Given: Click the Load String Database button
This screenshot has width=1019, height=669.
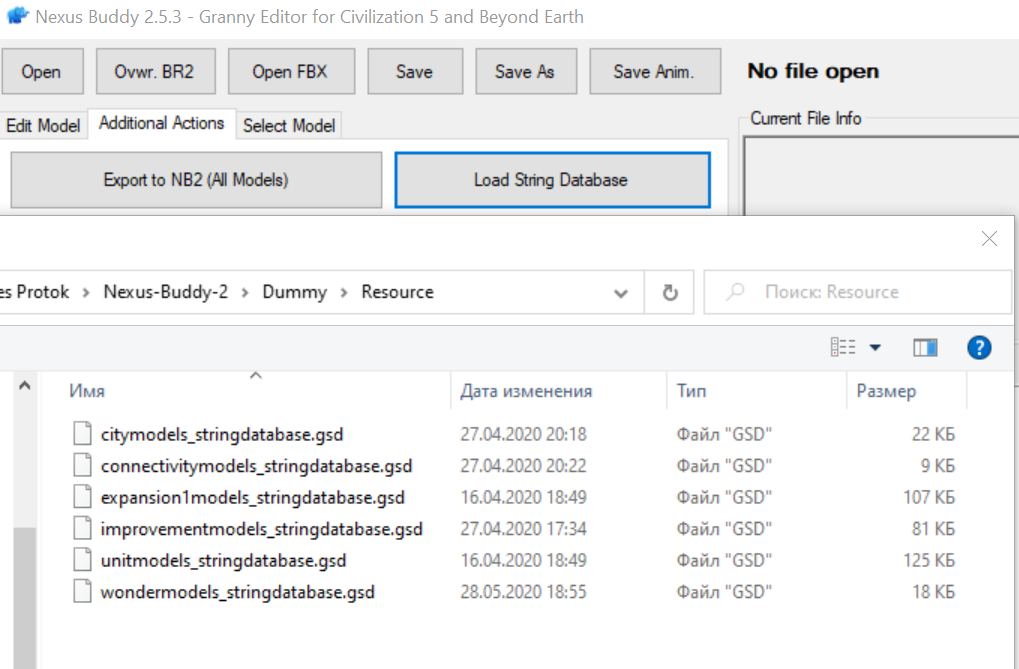Looking at the screenshot, I should [552, 180].
